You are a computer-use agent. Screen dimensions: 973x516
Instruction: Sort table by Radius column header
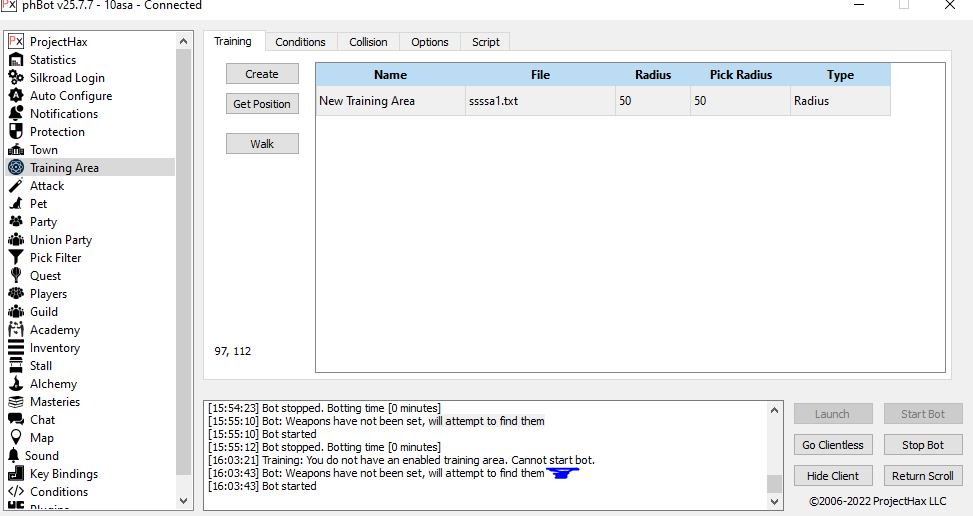(652, 75)
